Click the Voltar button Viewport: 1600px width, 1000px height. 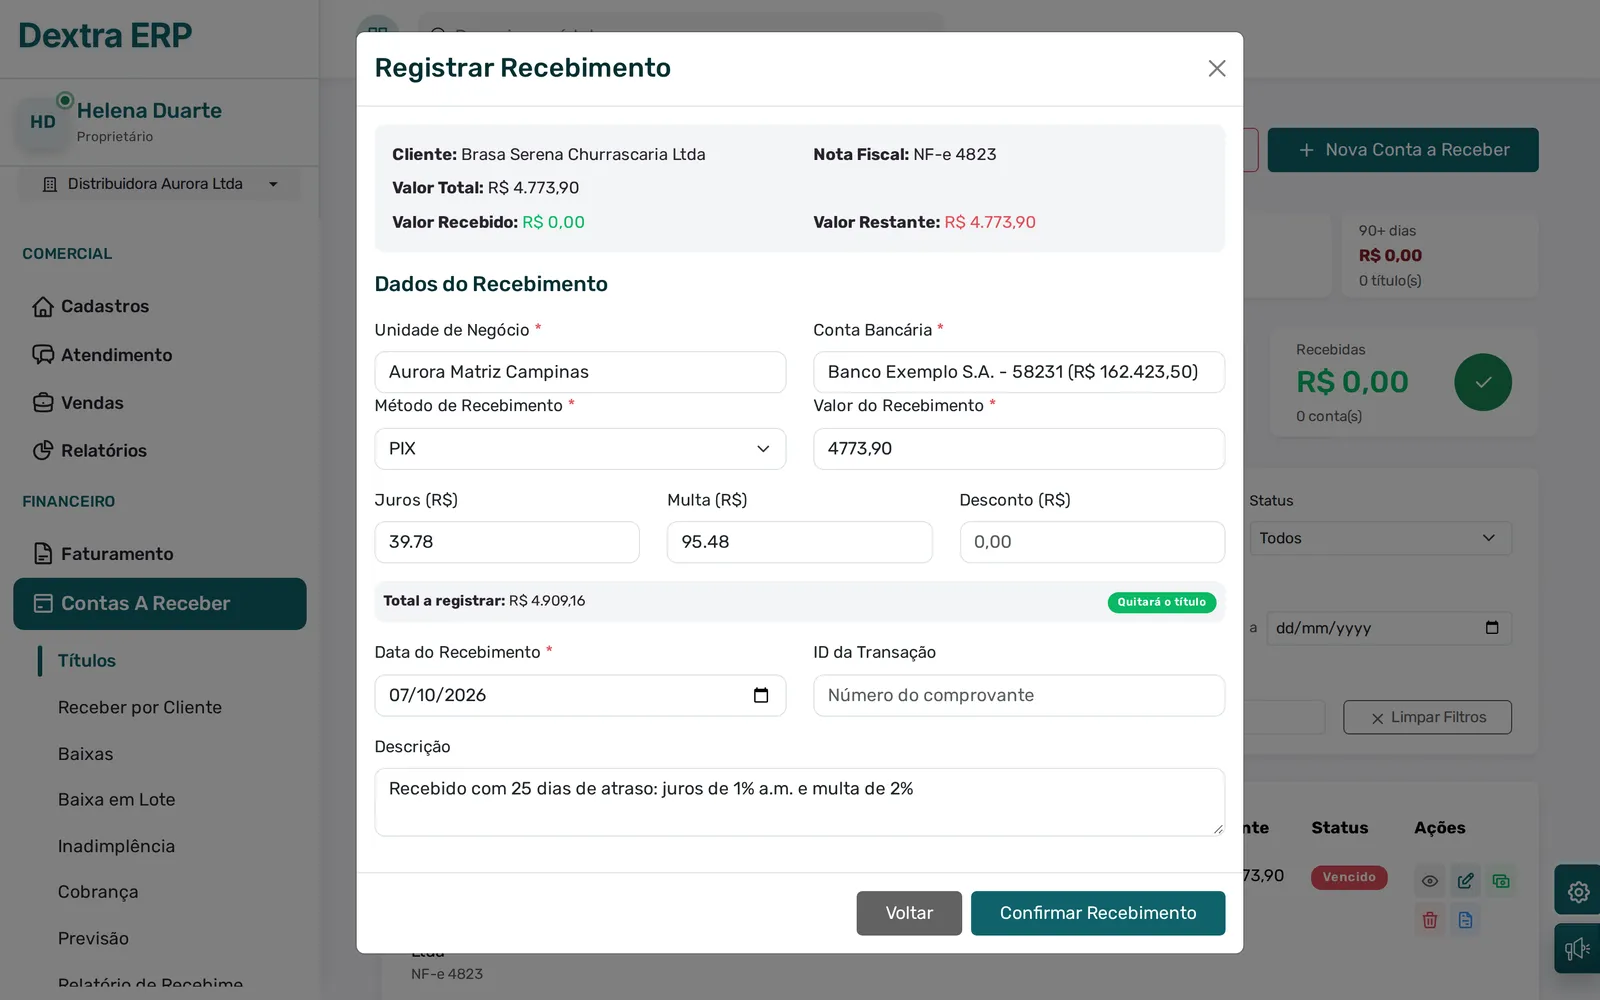coord(909,913)
